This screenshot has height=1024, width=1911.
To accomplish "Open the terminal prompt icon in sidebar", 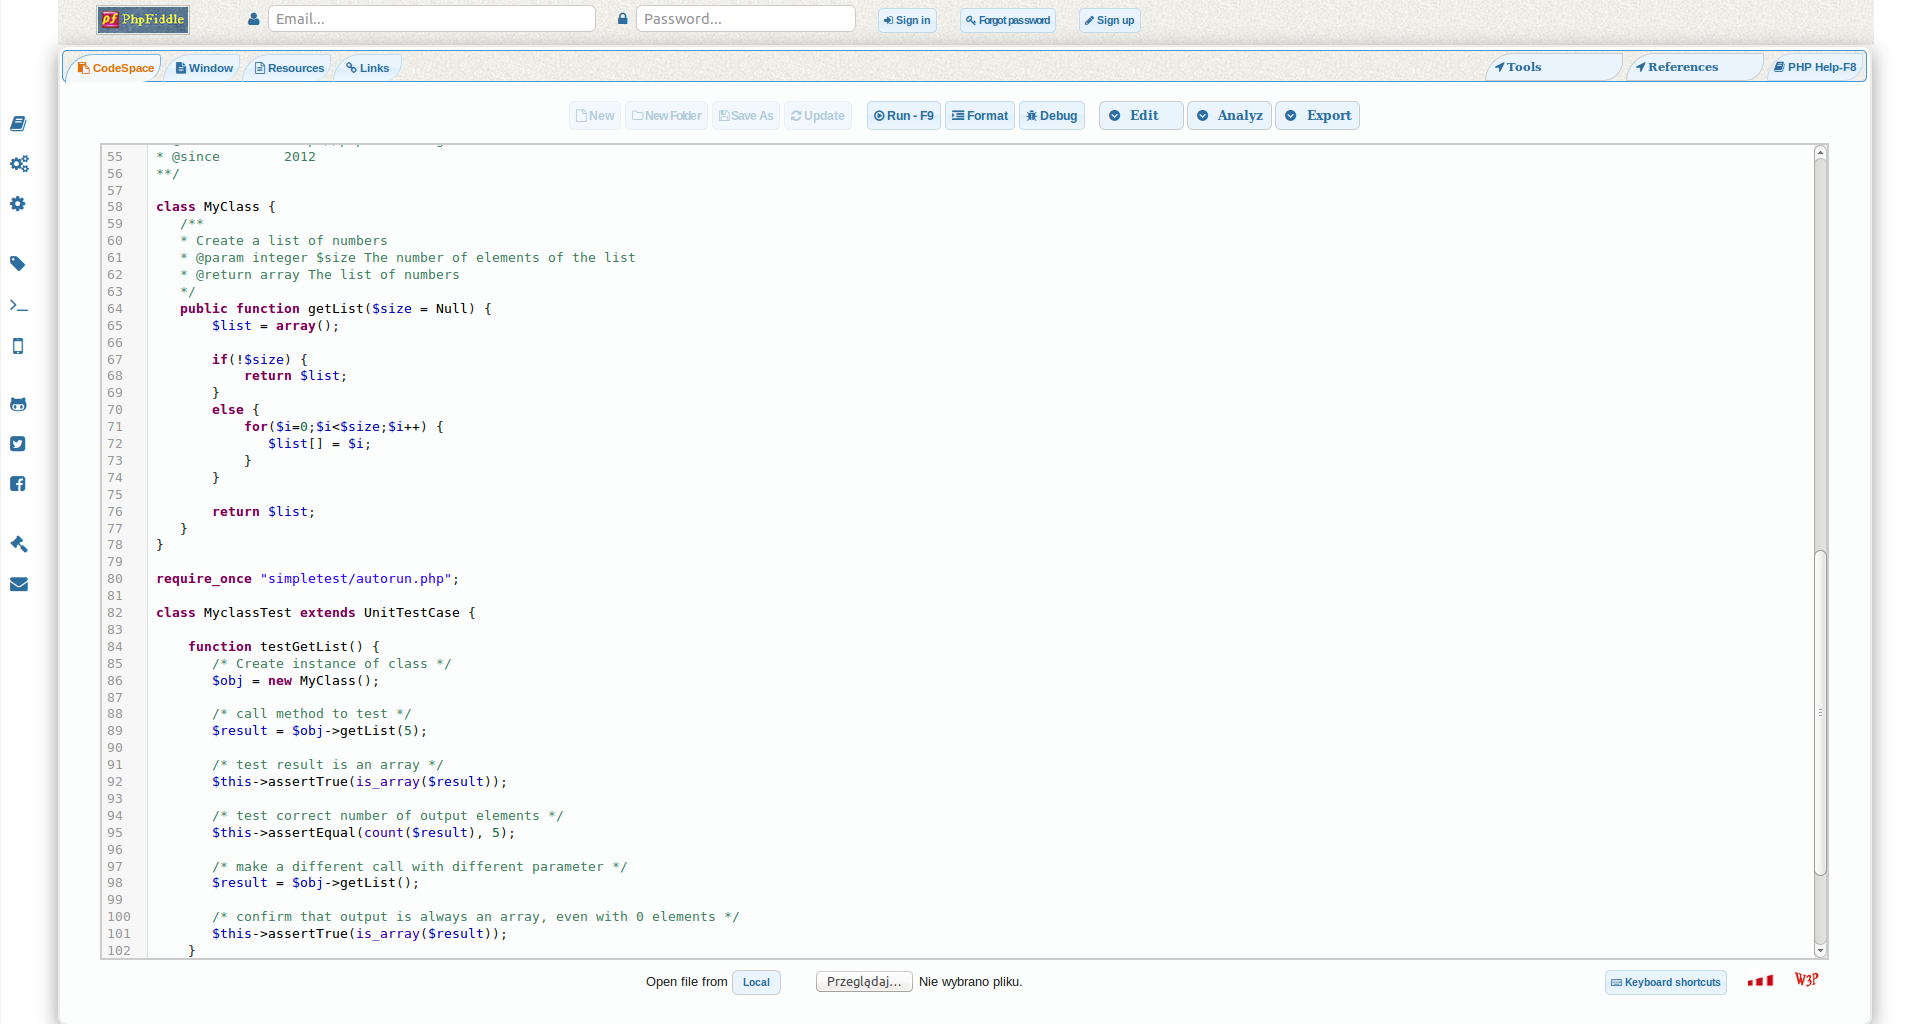I will coord(18,306).
